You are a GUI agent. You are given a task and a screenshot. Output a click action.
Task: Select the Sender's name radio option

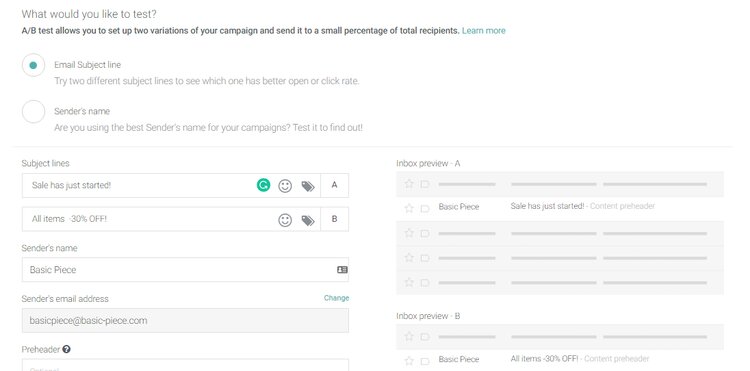click(x=33, y=111)
